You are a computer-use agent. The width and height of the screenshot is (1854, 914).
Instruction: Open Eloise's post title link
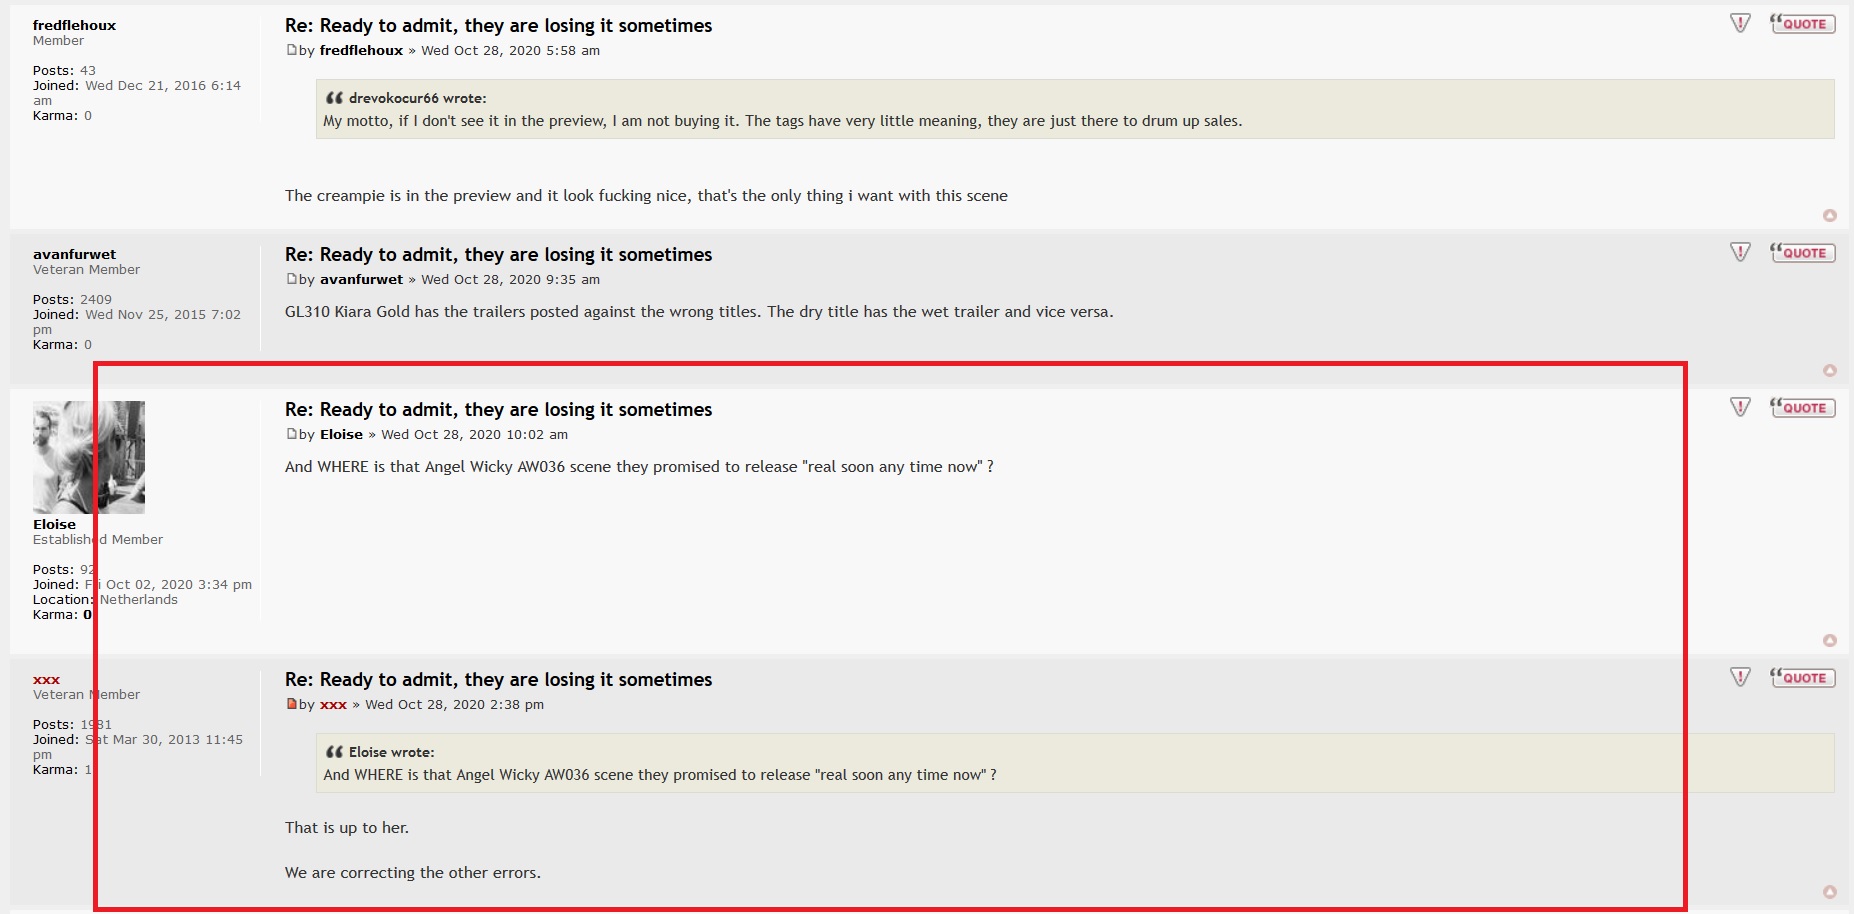[498, 409]
